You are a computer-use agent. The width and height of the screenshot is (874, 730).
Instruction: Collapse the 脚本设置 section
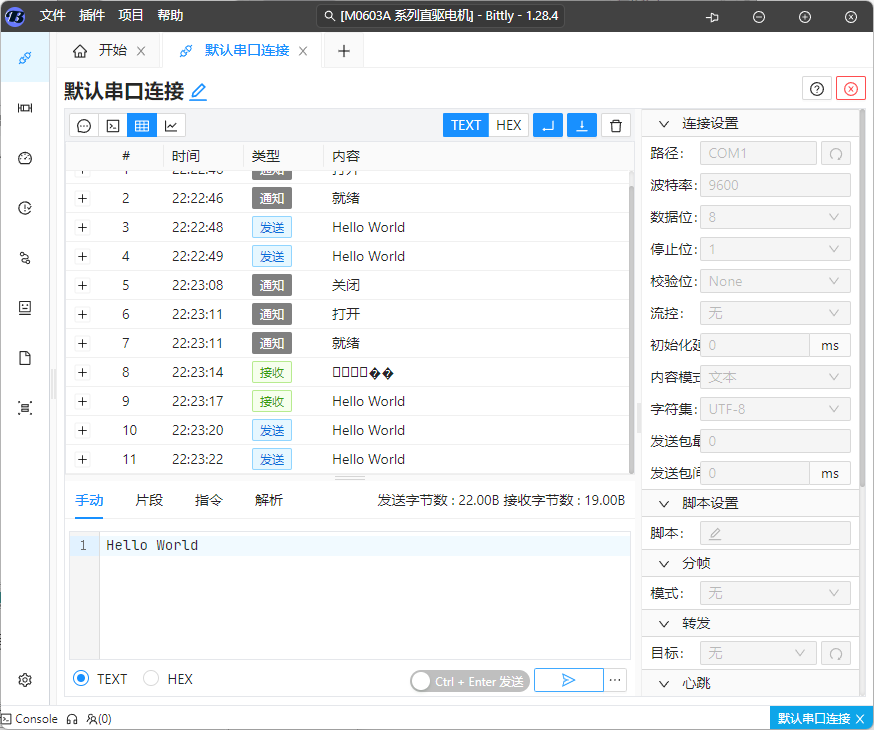click(663, 503)
